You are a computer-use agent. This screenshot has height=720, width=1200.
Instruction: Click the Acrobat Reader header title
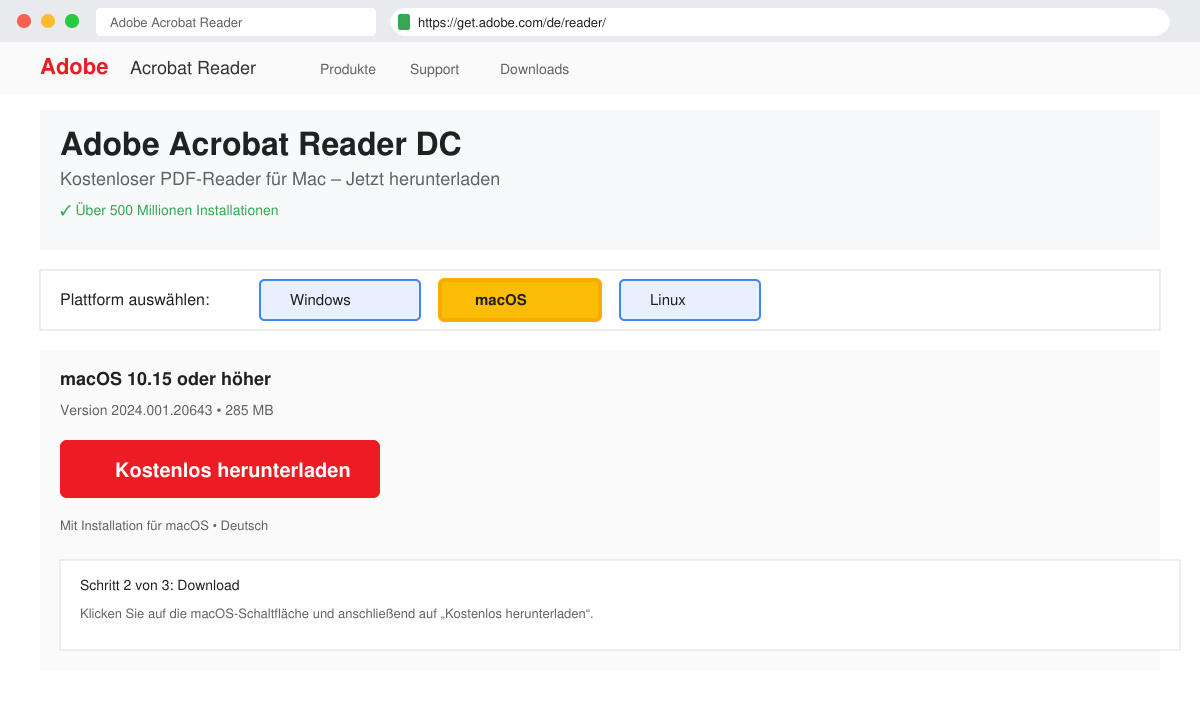tap(193, 68)
